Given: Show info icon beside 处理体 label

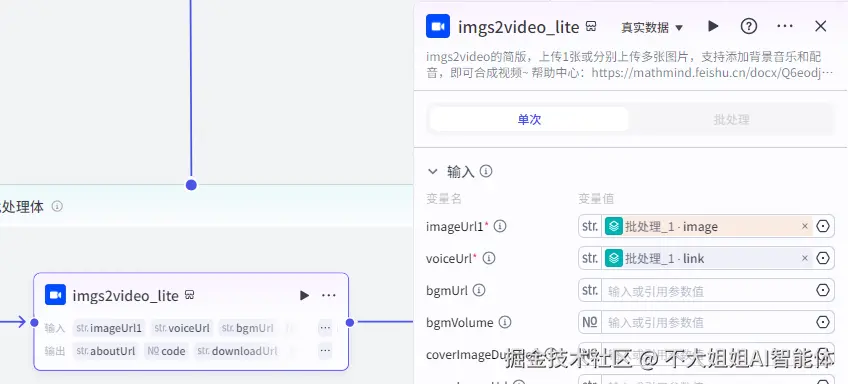Looking at the screenshot, I should pos(57,207).
